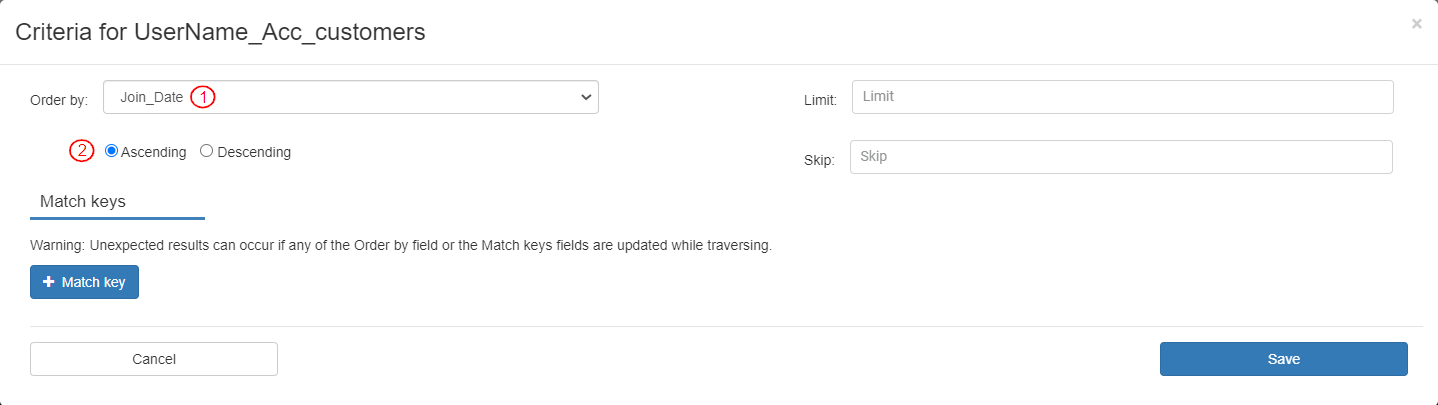Click the red circled number 2 marker
The image size is (1438, 405).
[81, 152]
